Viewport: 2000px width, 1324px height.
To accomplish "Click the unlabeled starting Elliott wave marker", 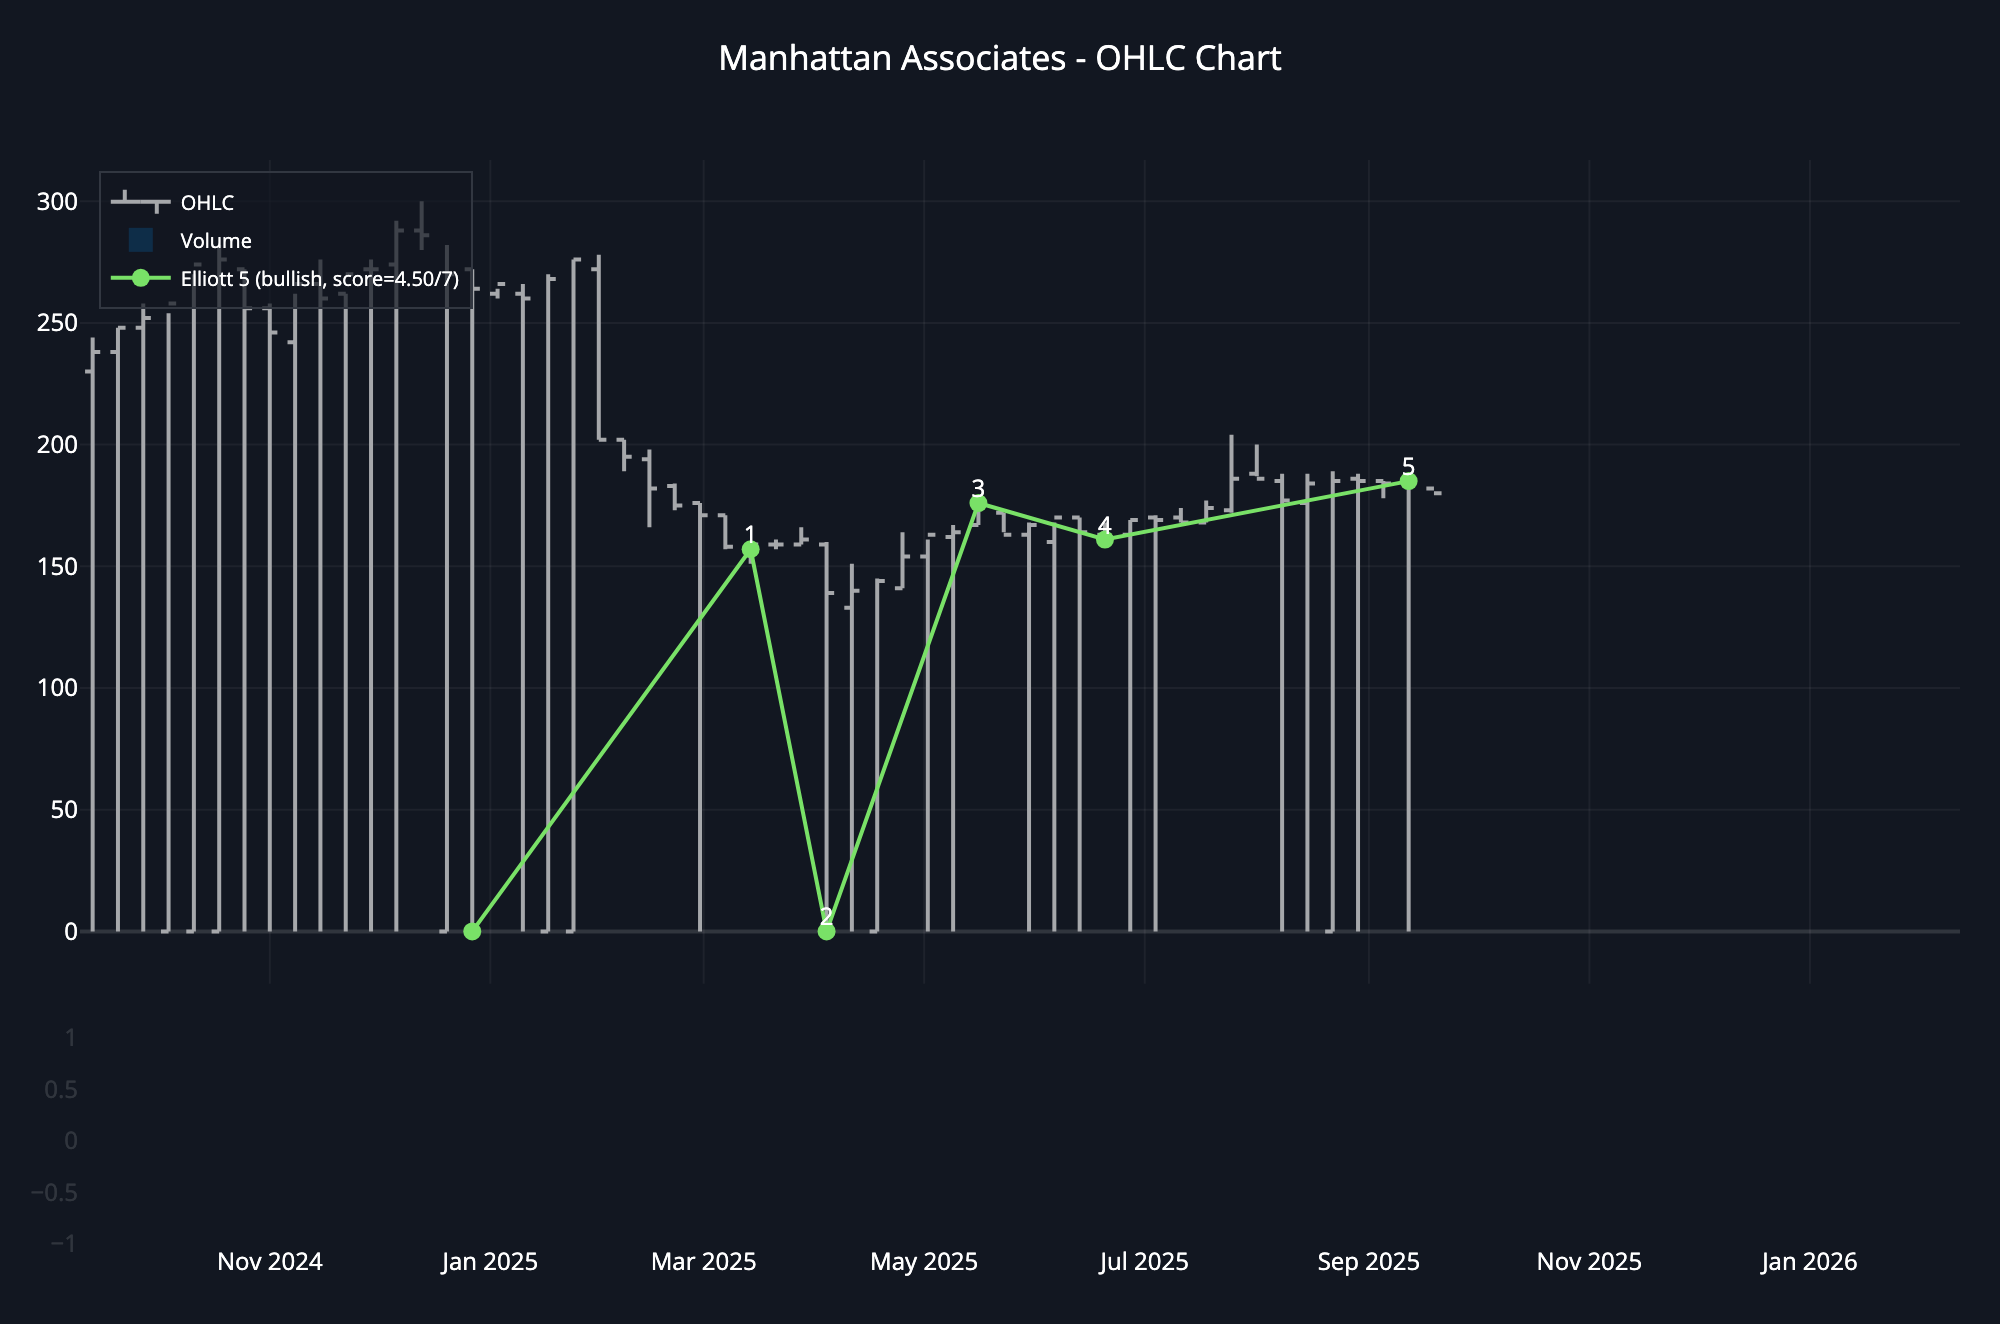I will pos(472,931).
